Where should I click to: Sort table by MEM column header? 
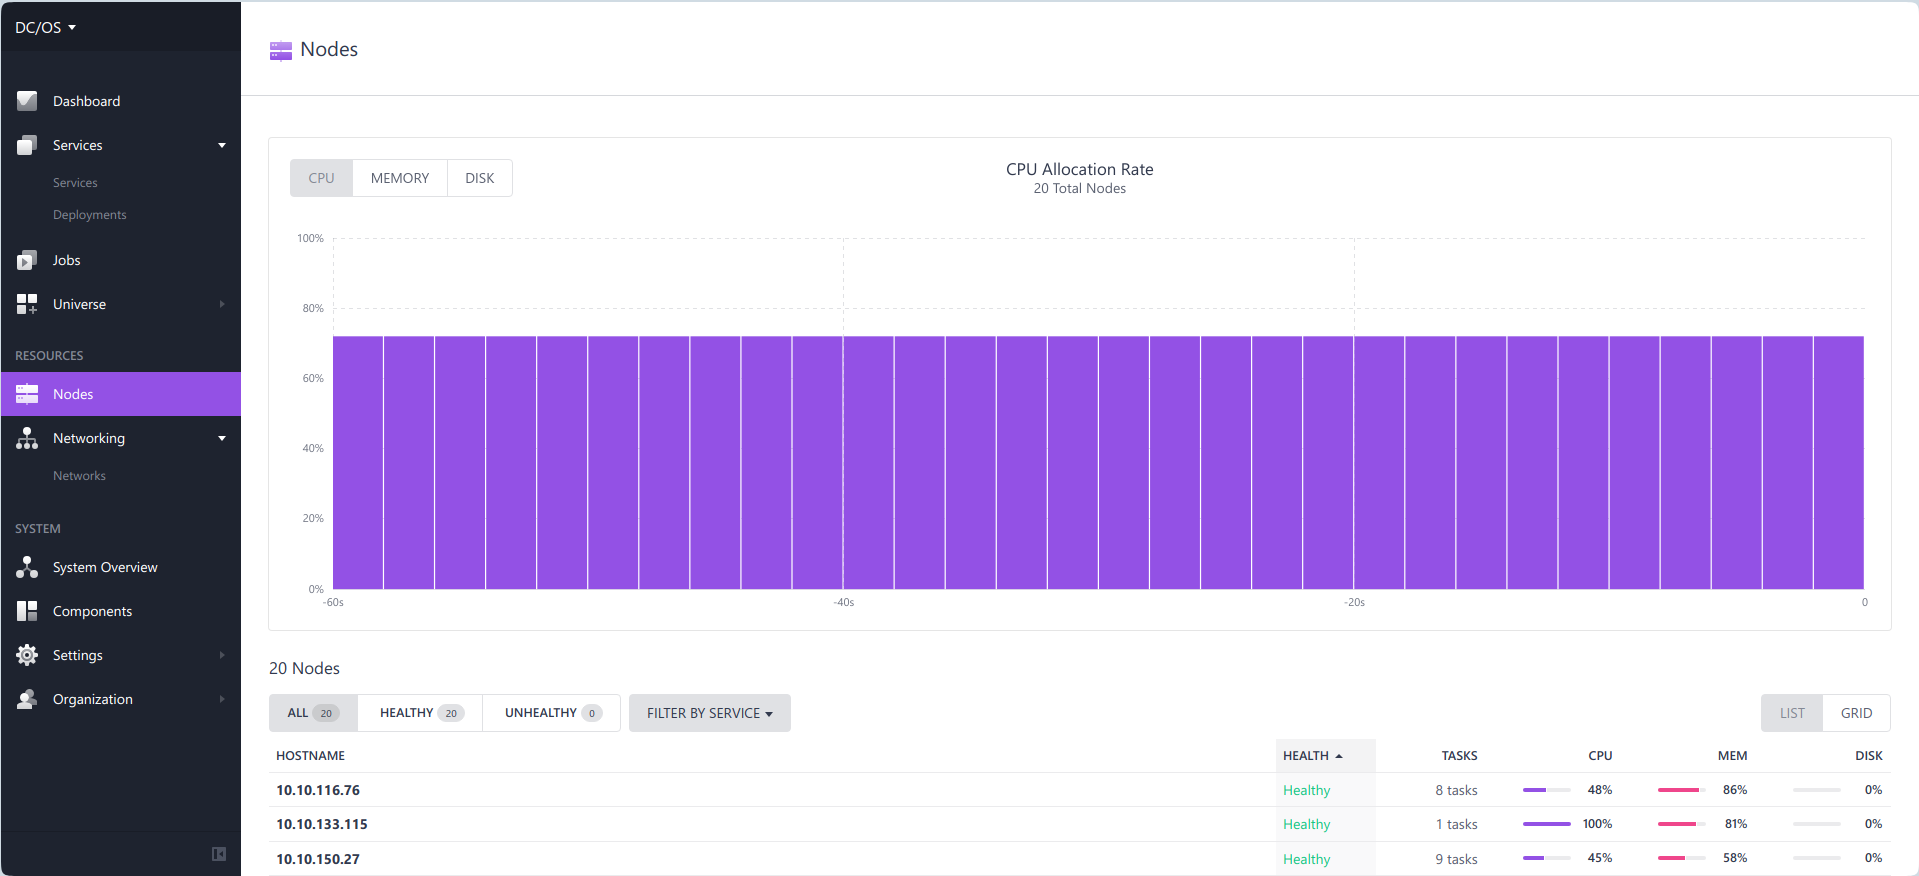pyautogui.click(x=1732, y=756)
